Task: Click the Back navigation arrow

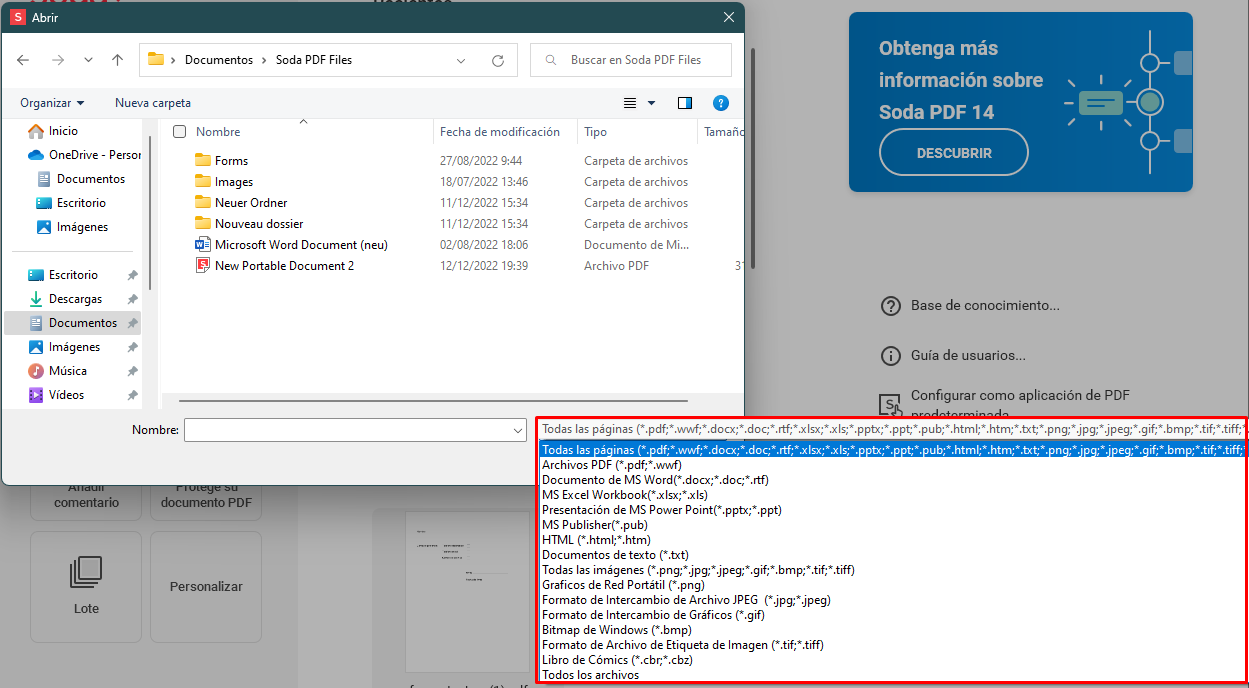Action: [23, 60]
